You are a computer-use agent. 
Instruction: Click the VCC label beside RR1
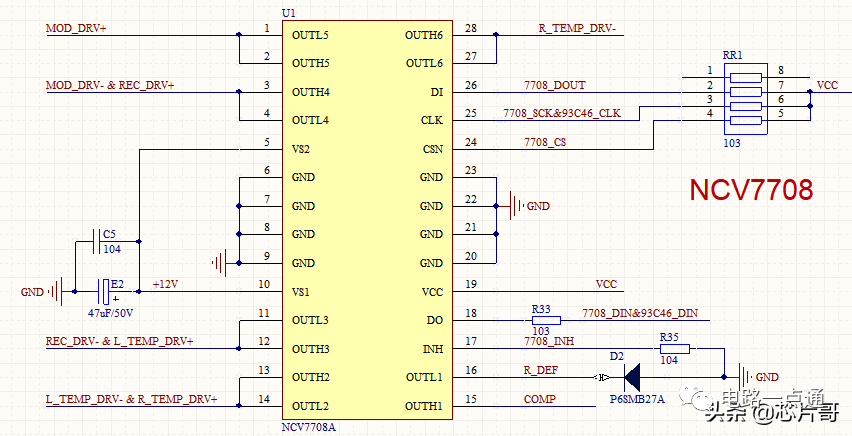pos(827,85)
